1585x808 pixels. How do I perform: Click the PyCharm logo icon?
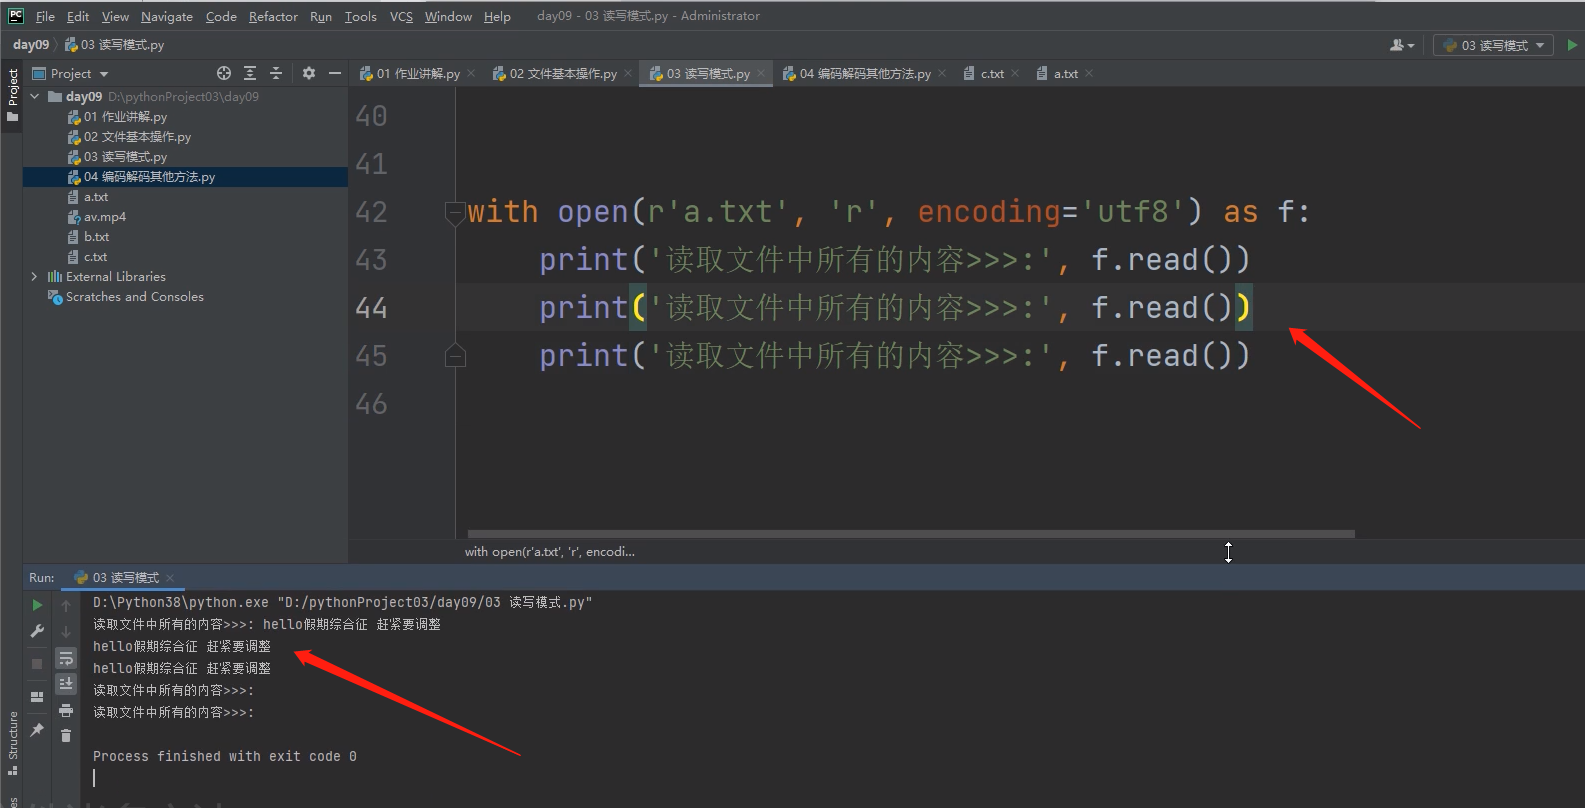[x=16, y=16]
